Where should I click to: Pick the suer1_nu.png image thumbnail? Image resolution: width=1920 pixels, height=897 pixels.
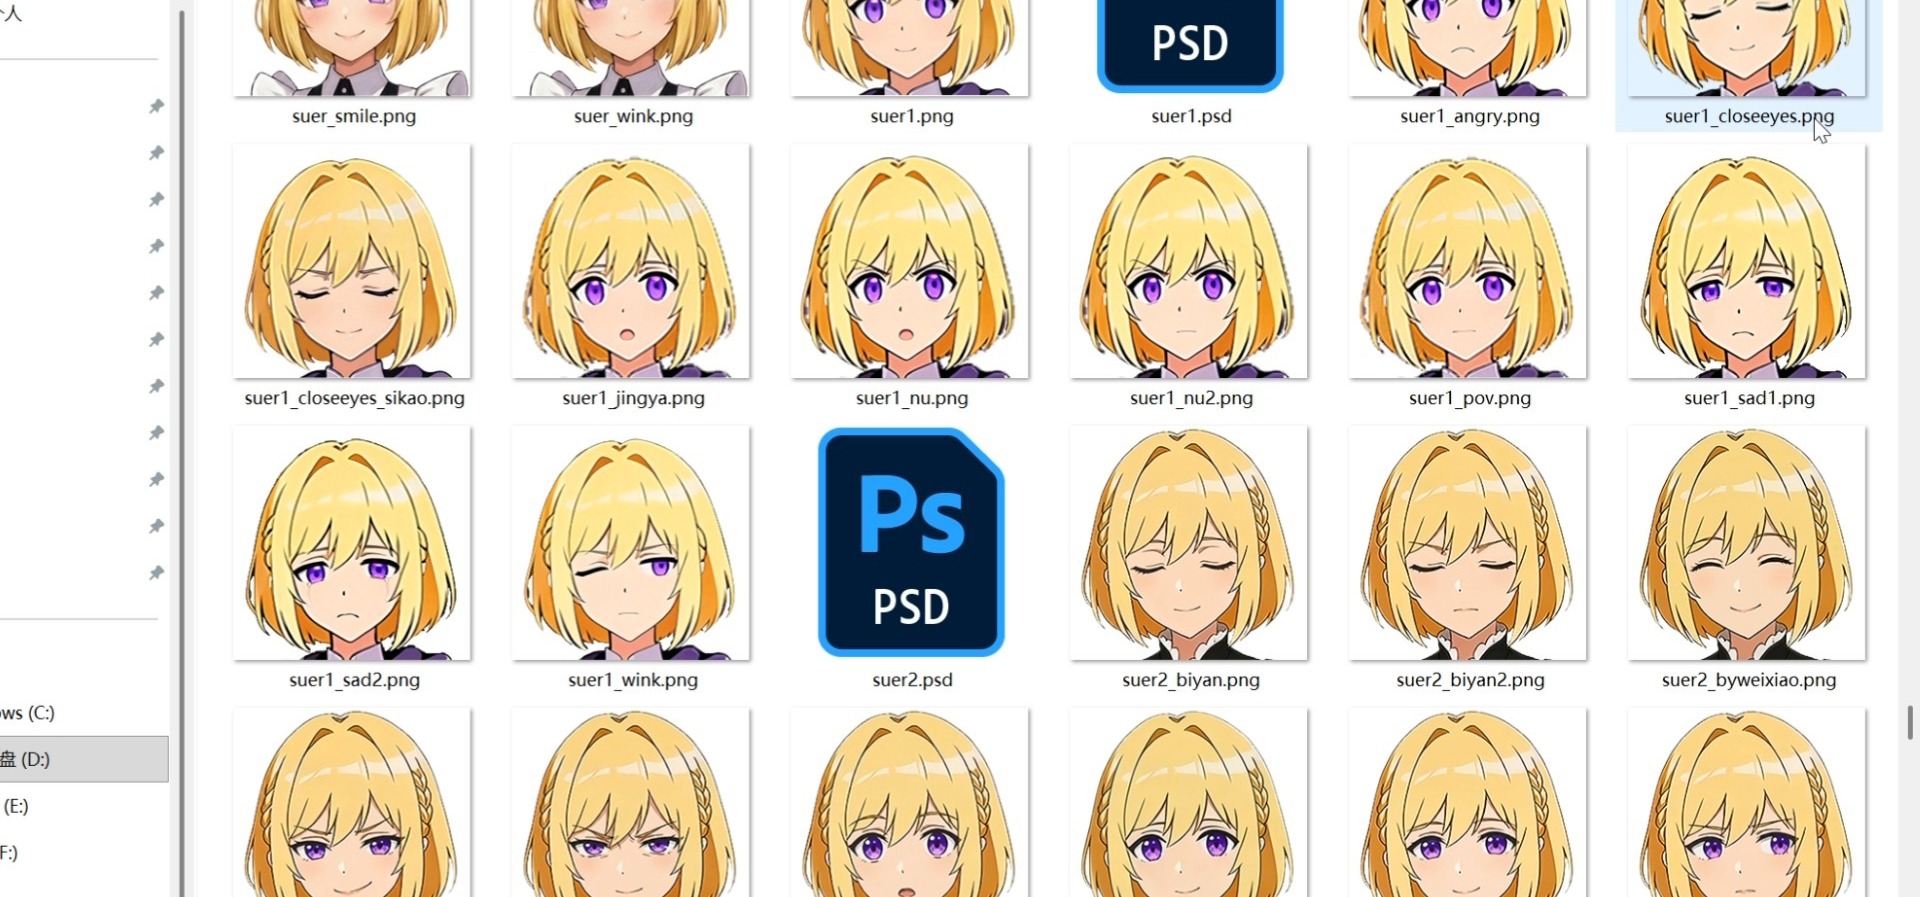910,262
